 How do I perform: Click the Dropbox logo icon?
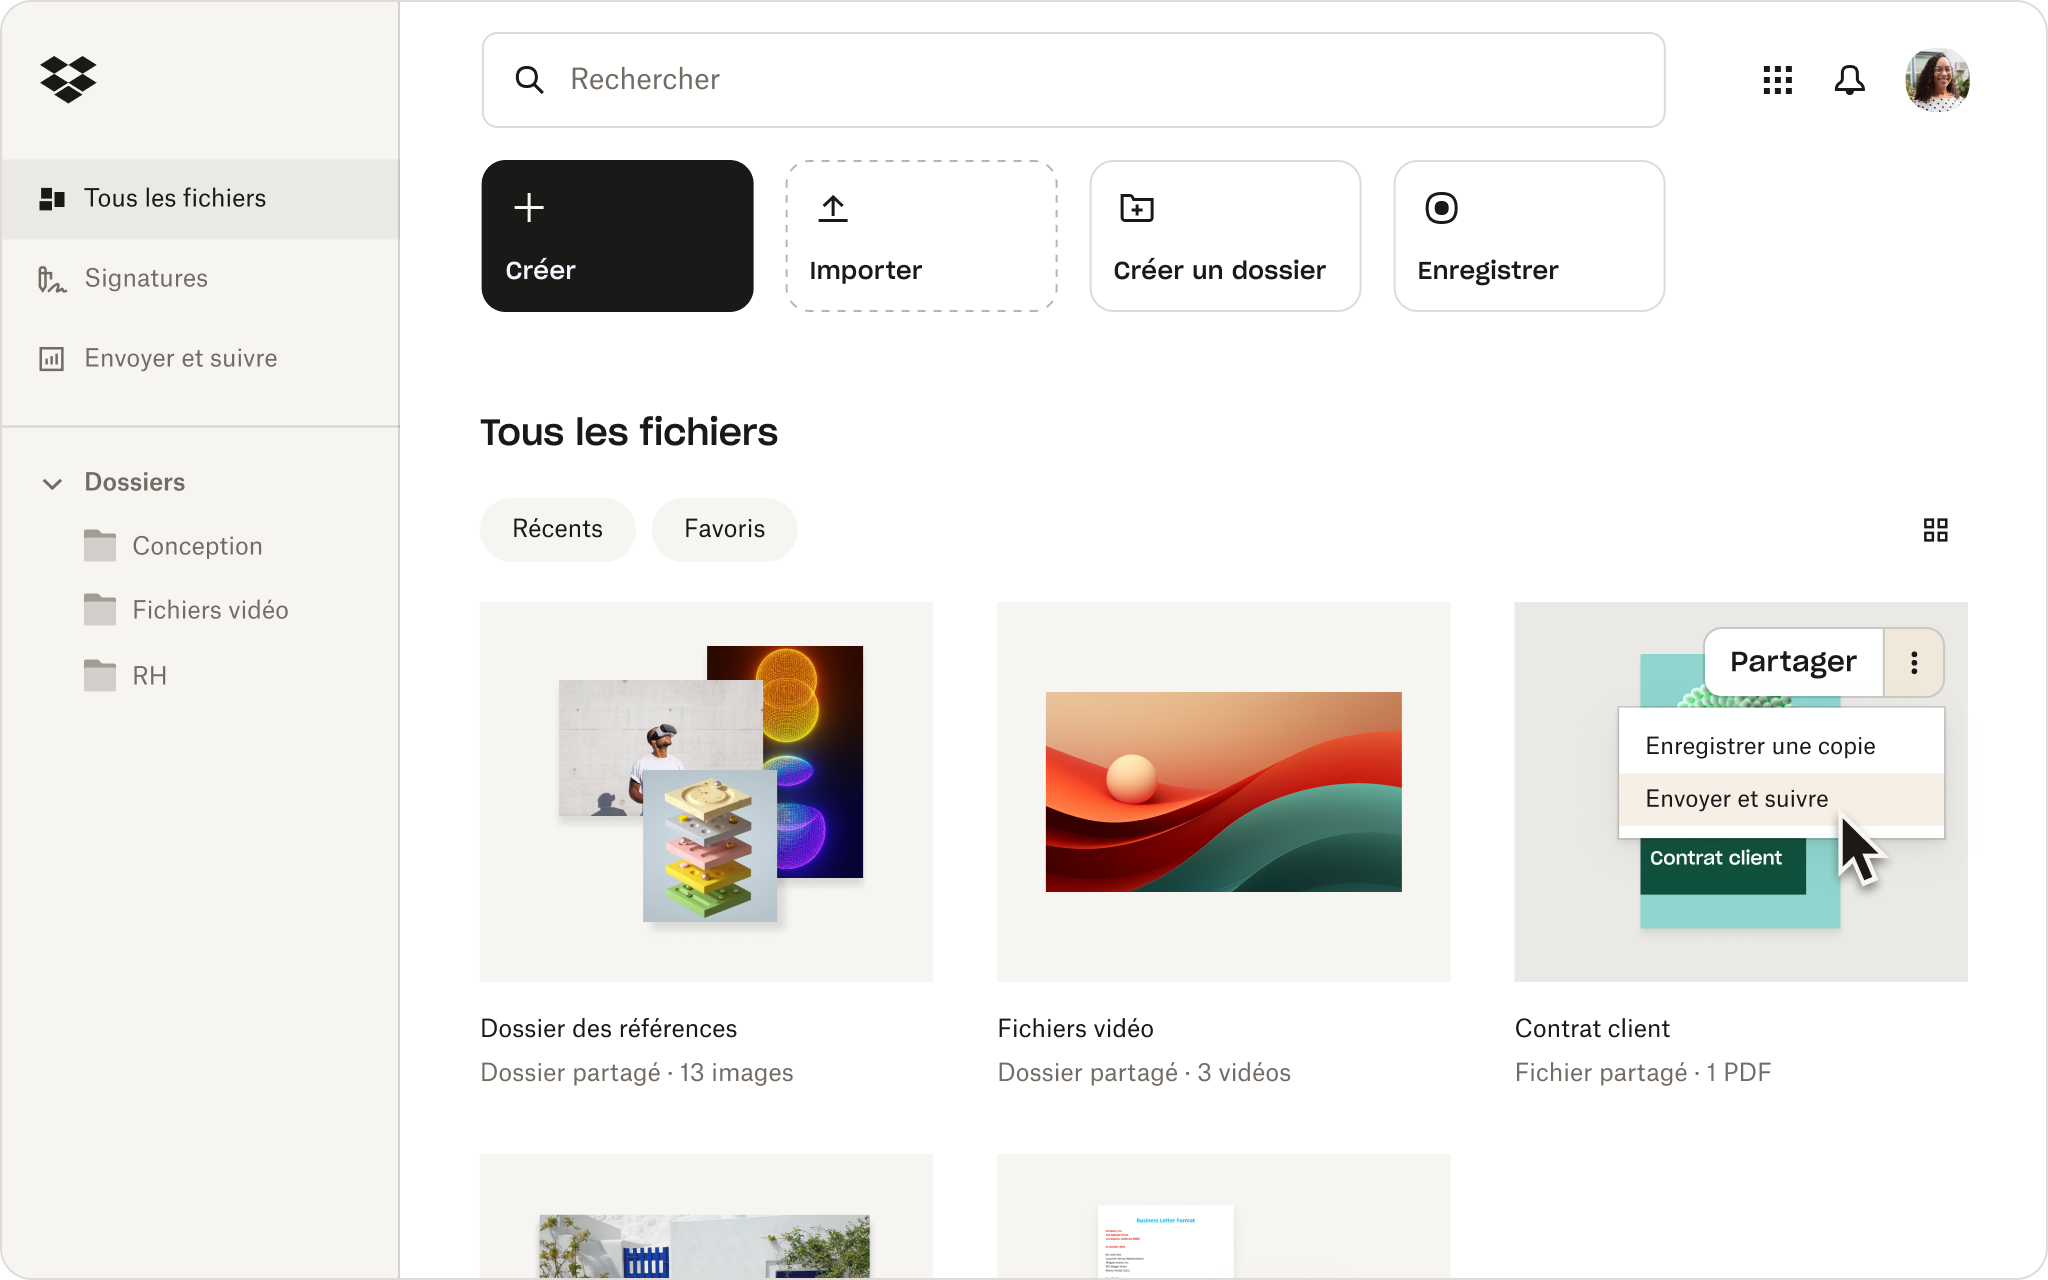(69, 78)
